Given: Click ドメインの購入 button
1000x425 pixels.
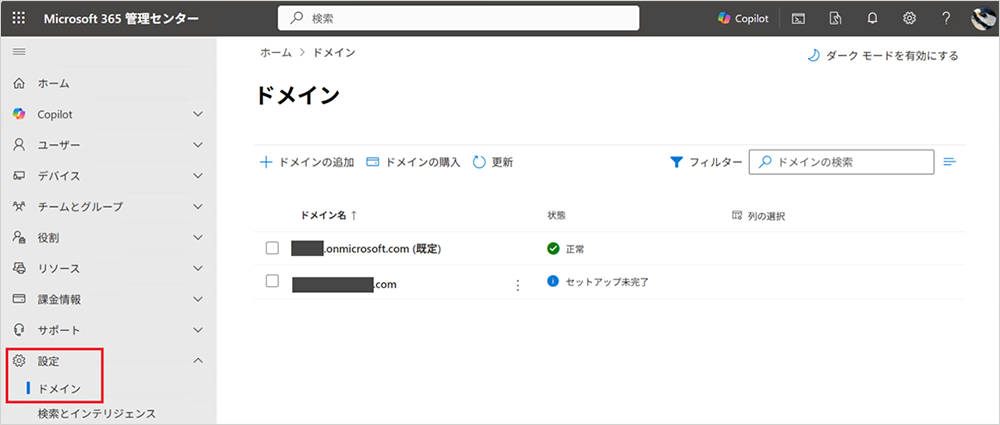Looking at the screenshot, I should pos(413,162).
